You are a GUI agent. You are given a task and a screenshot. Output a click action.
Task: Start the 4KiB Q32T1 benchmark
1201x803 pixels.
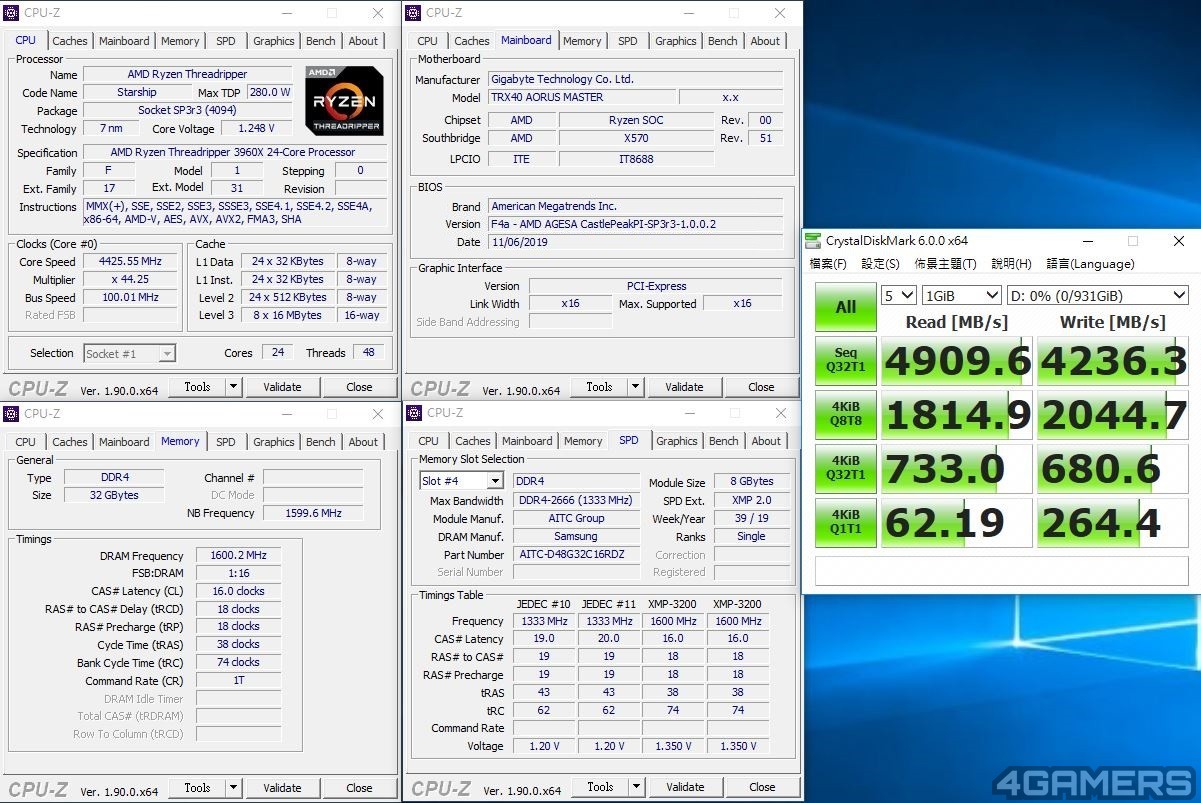click(846, 469)
